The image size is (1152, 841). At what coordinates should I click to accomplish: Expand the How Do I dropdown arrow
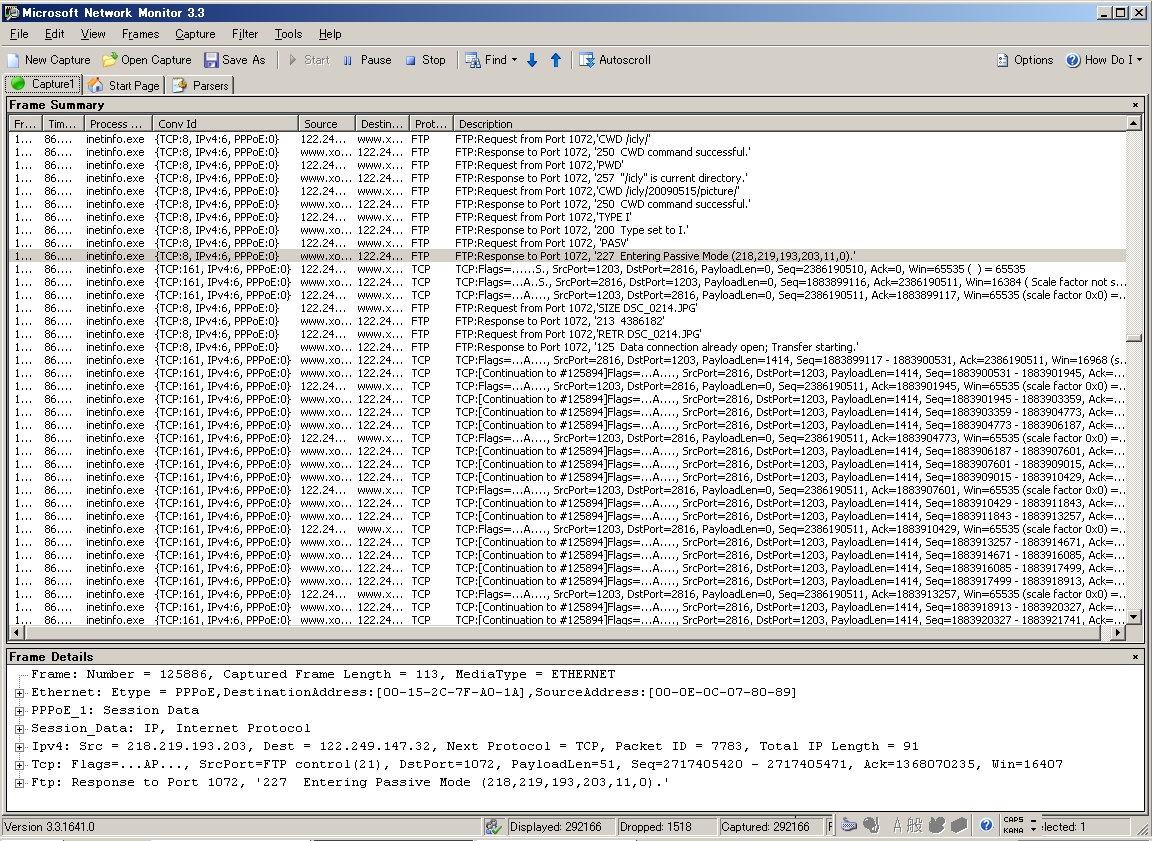point(1140,60)
